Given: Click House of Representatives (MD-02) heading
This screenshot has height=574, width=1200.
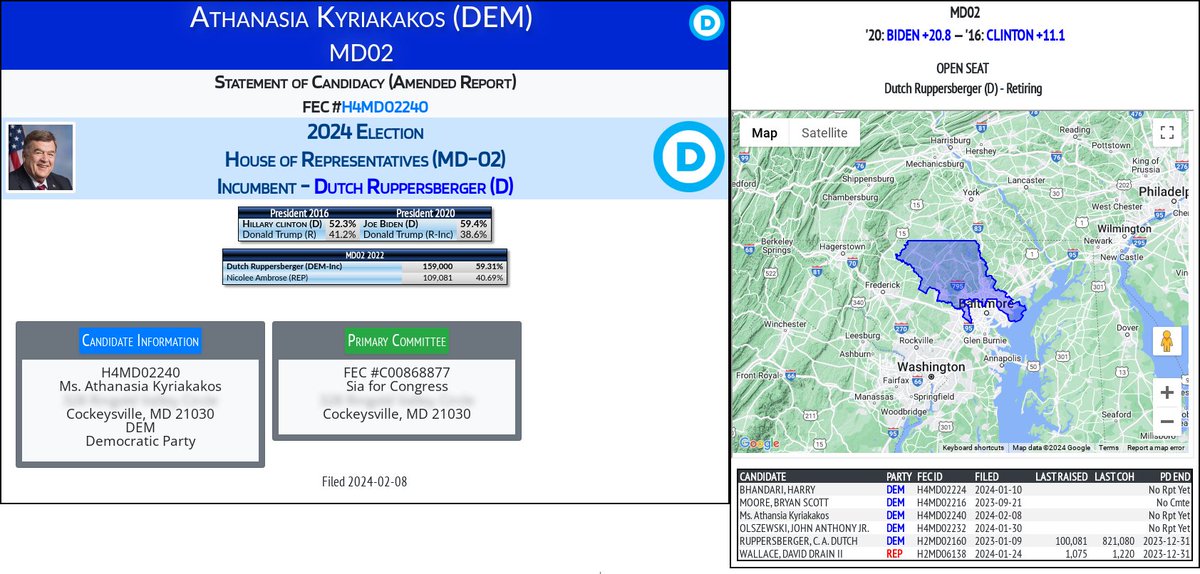Looking at the screenshot, I should pos(364,159).
